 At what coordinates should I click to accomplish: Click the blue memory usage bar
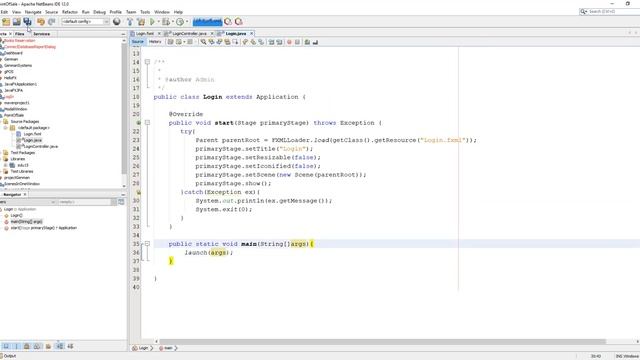tap(207, 22)
